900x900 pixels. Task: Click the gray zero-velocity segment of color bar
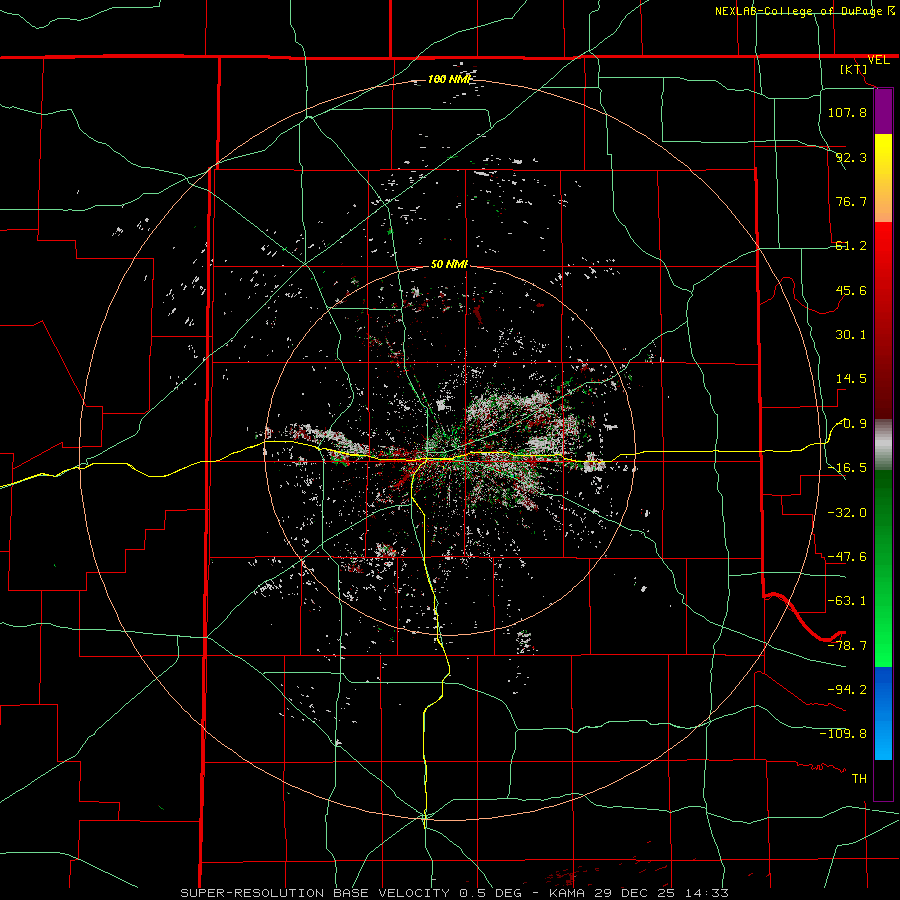[x=883, y=445]
